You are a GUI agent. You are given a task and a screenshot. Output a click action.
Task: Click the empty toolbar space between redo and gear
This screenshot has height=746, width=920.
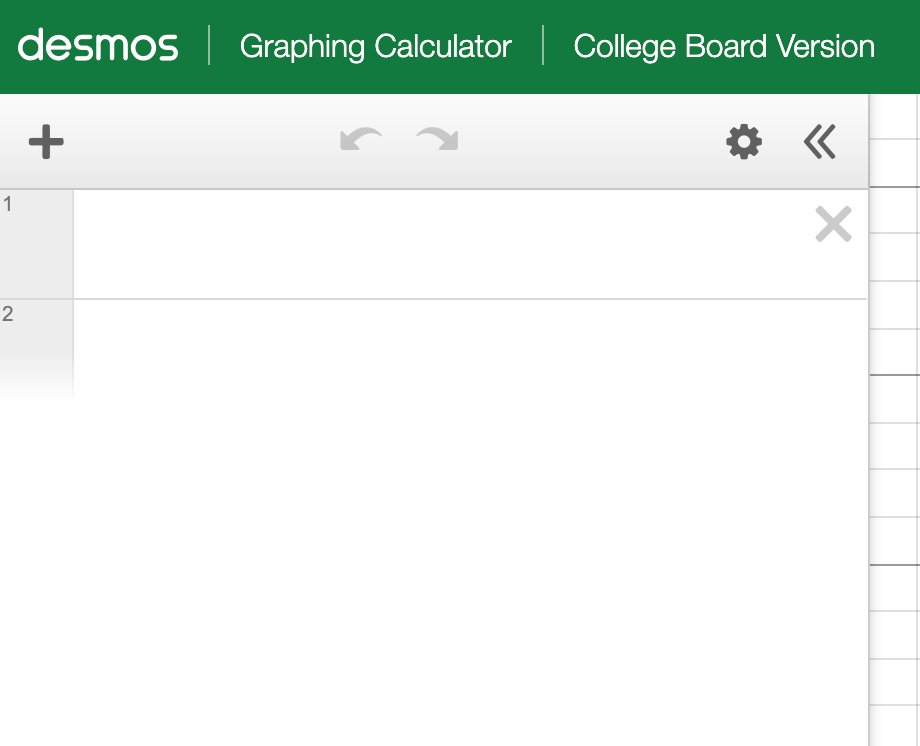590,142
